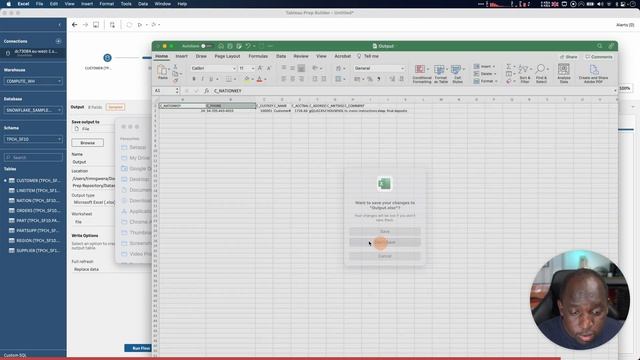This screenshot has width=640, height=360.
Task: Click the formula bar showing C_NATIONKEY
Action: coord(412,91)
